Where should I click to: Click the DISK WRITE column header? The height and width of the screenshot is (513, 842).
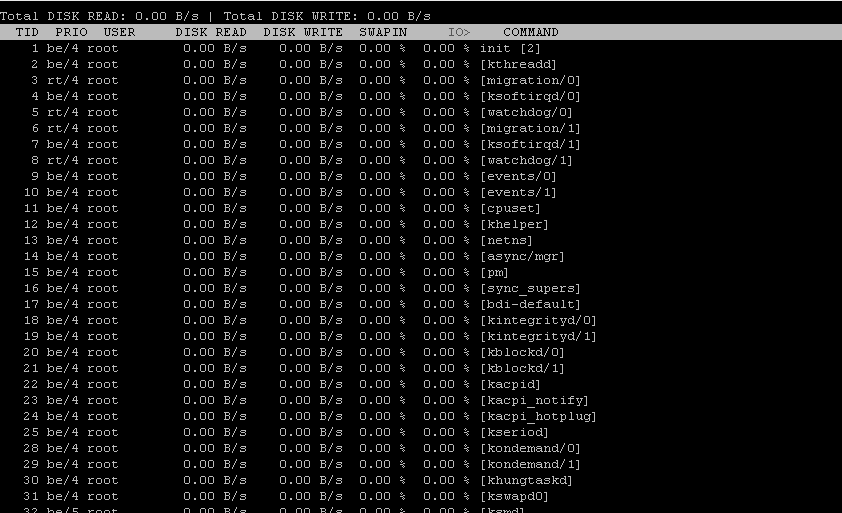[x=303, y=32]
